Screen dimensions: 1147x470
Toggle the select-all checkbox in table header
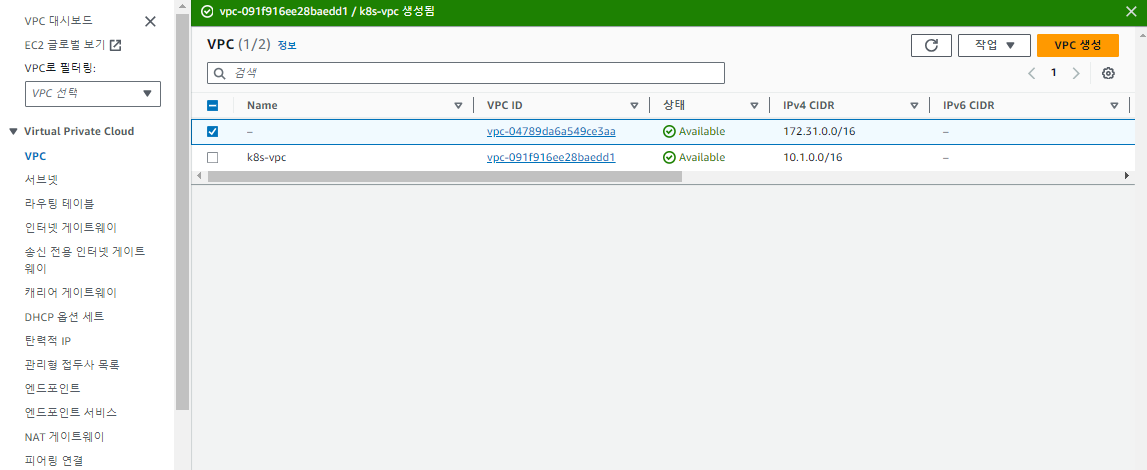click(x=213, y=105)
